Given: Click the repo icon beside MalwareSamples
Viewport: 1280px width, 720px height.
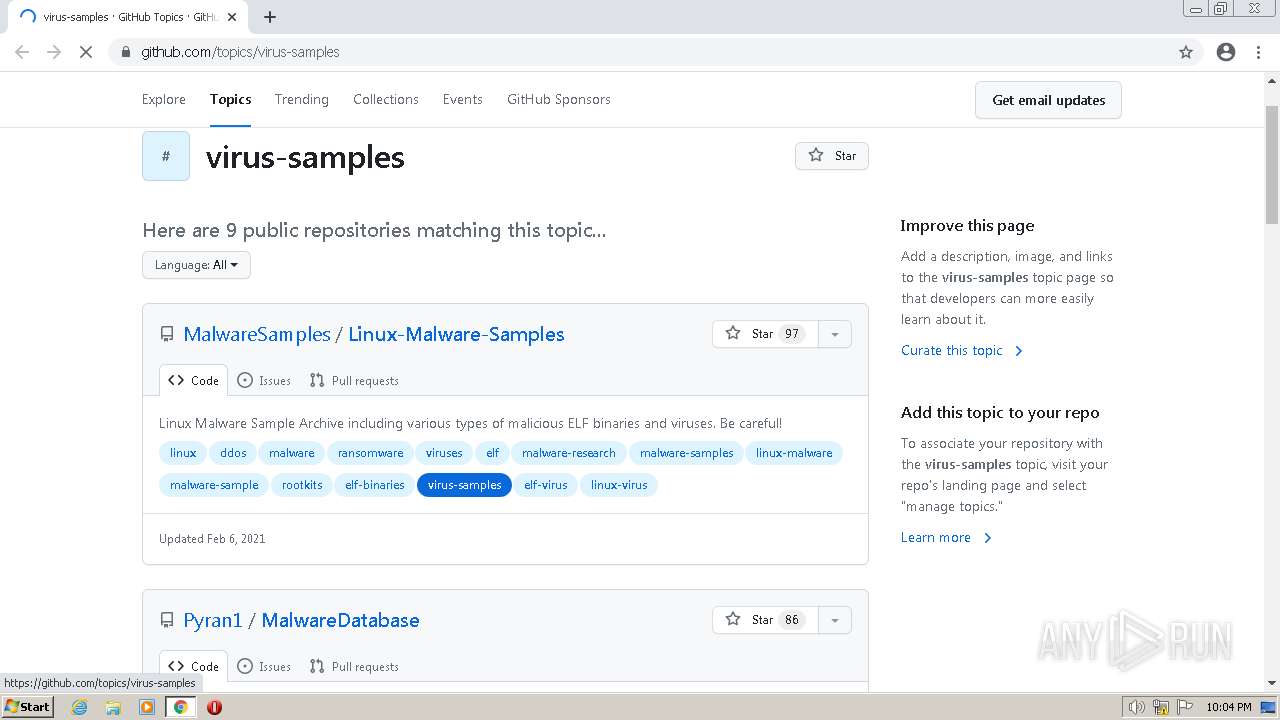Looking at the screenshot, I should click(x=167, y=334).
